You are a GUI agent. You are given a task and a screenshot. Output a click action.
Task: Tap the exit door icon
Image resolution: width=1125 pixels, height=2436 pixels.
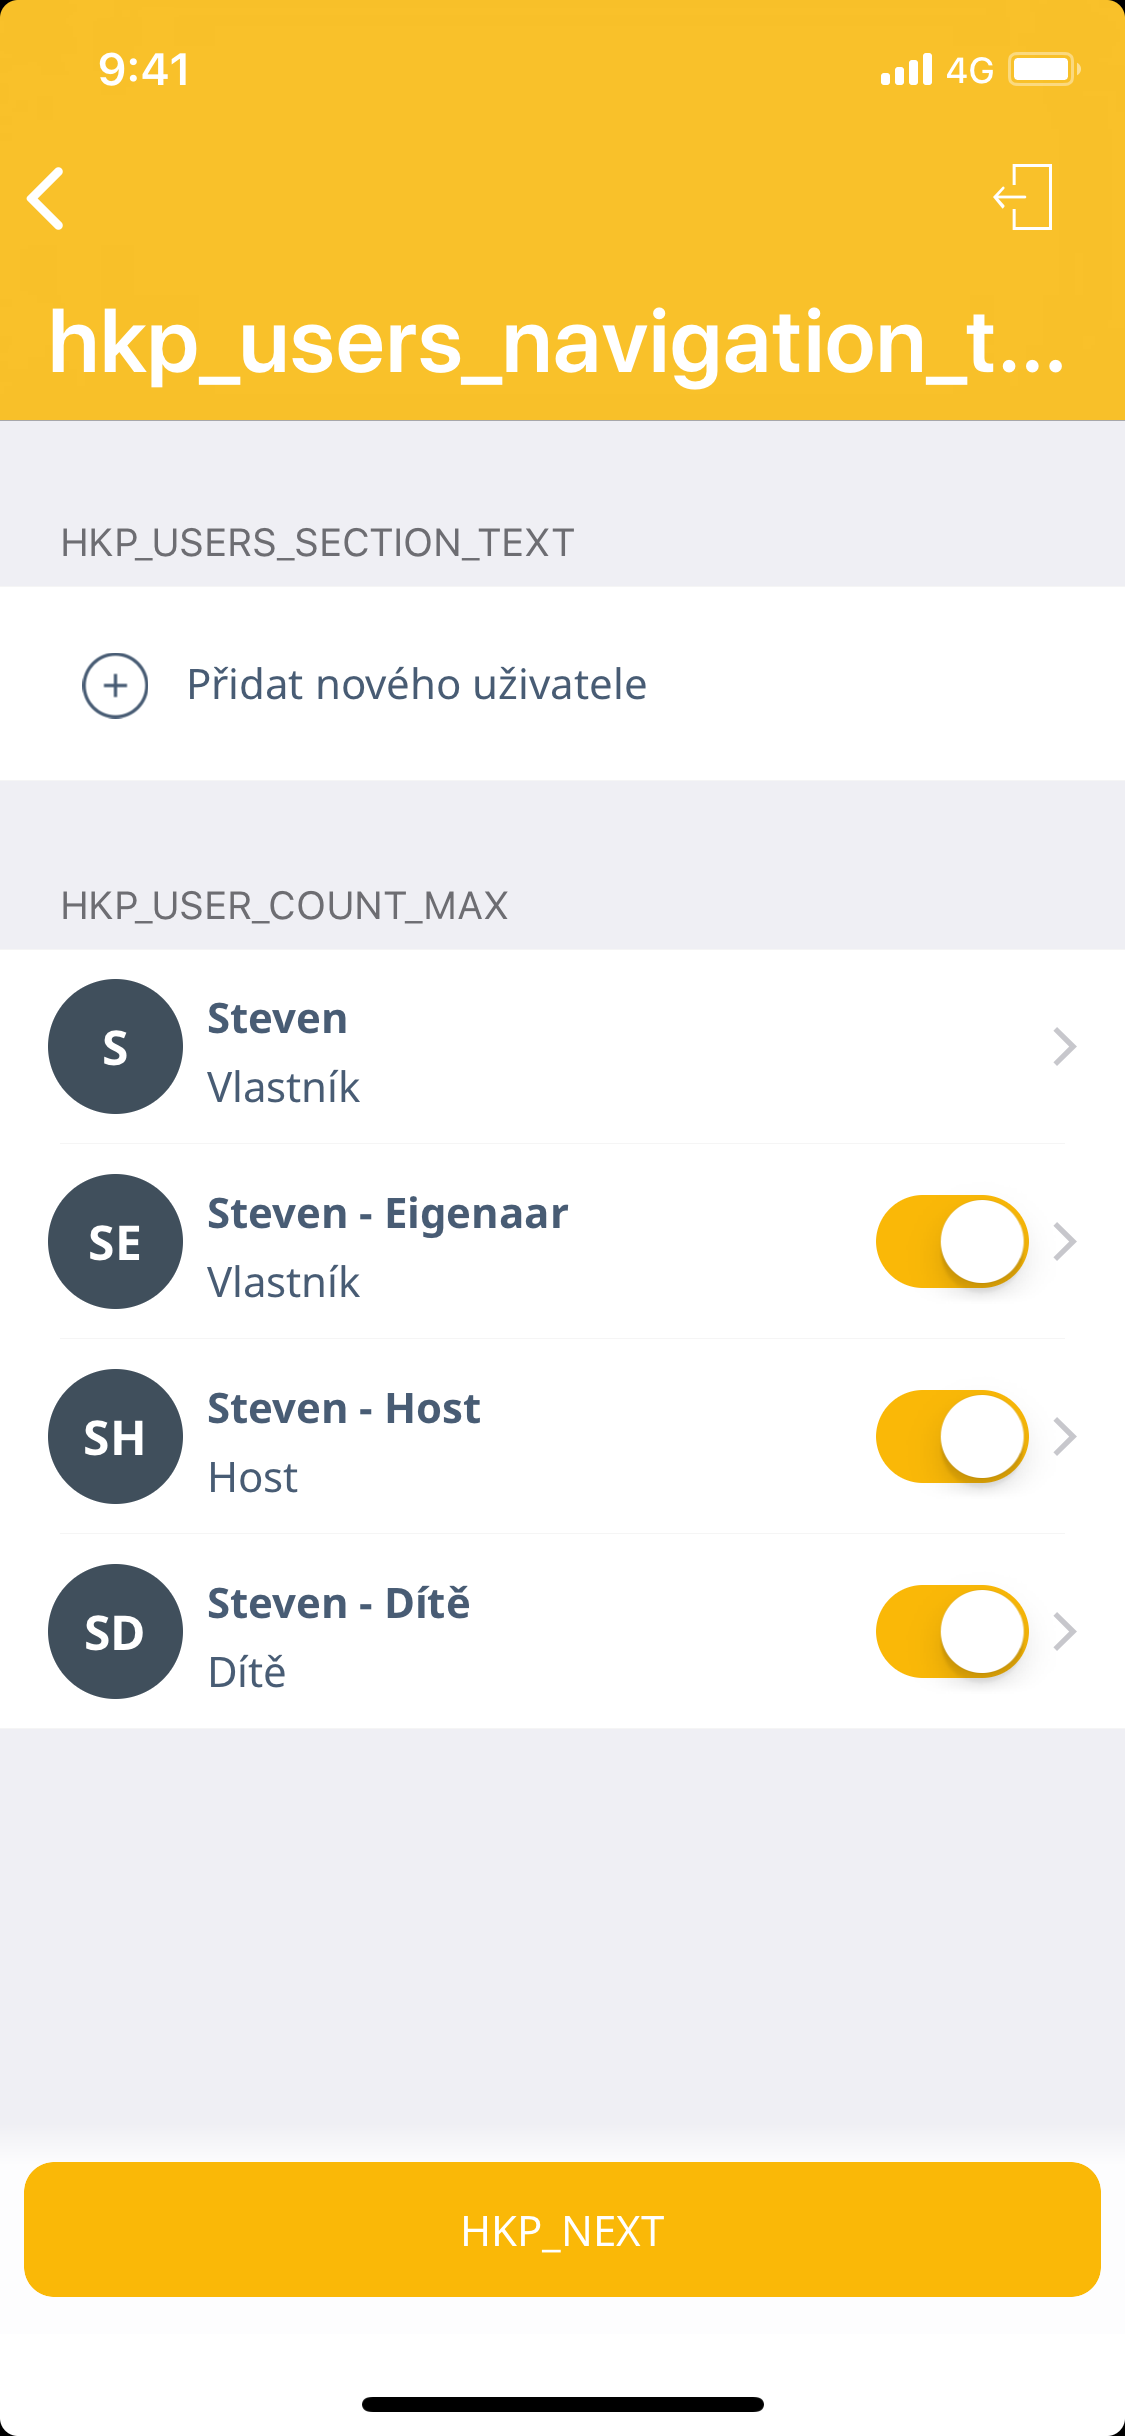(x=1024, y=197)
